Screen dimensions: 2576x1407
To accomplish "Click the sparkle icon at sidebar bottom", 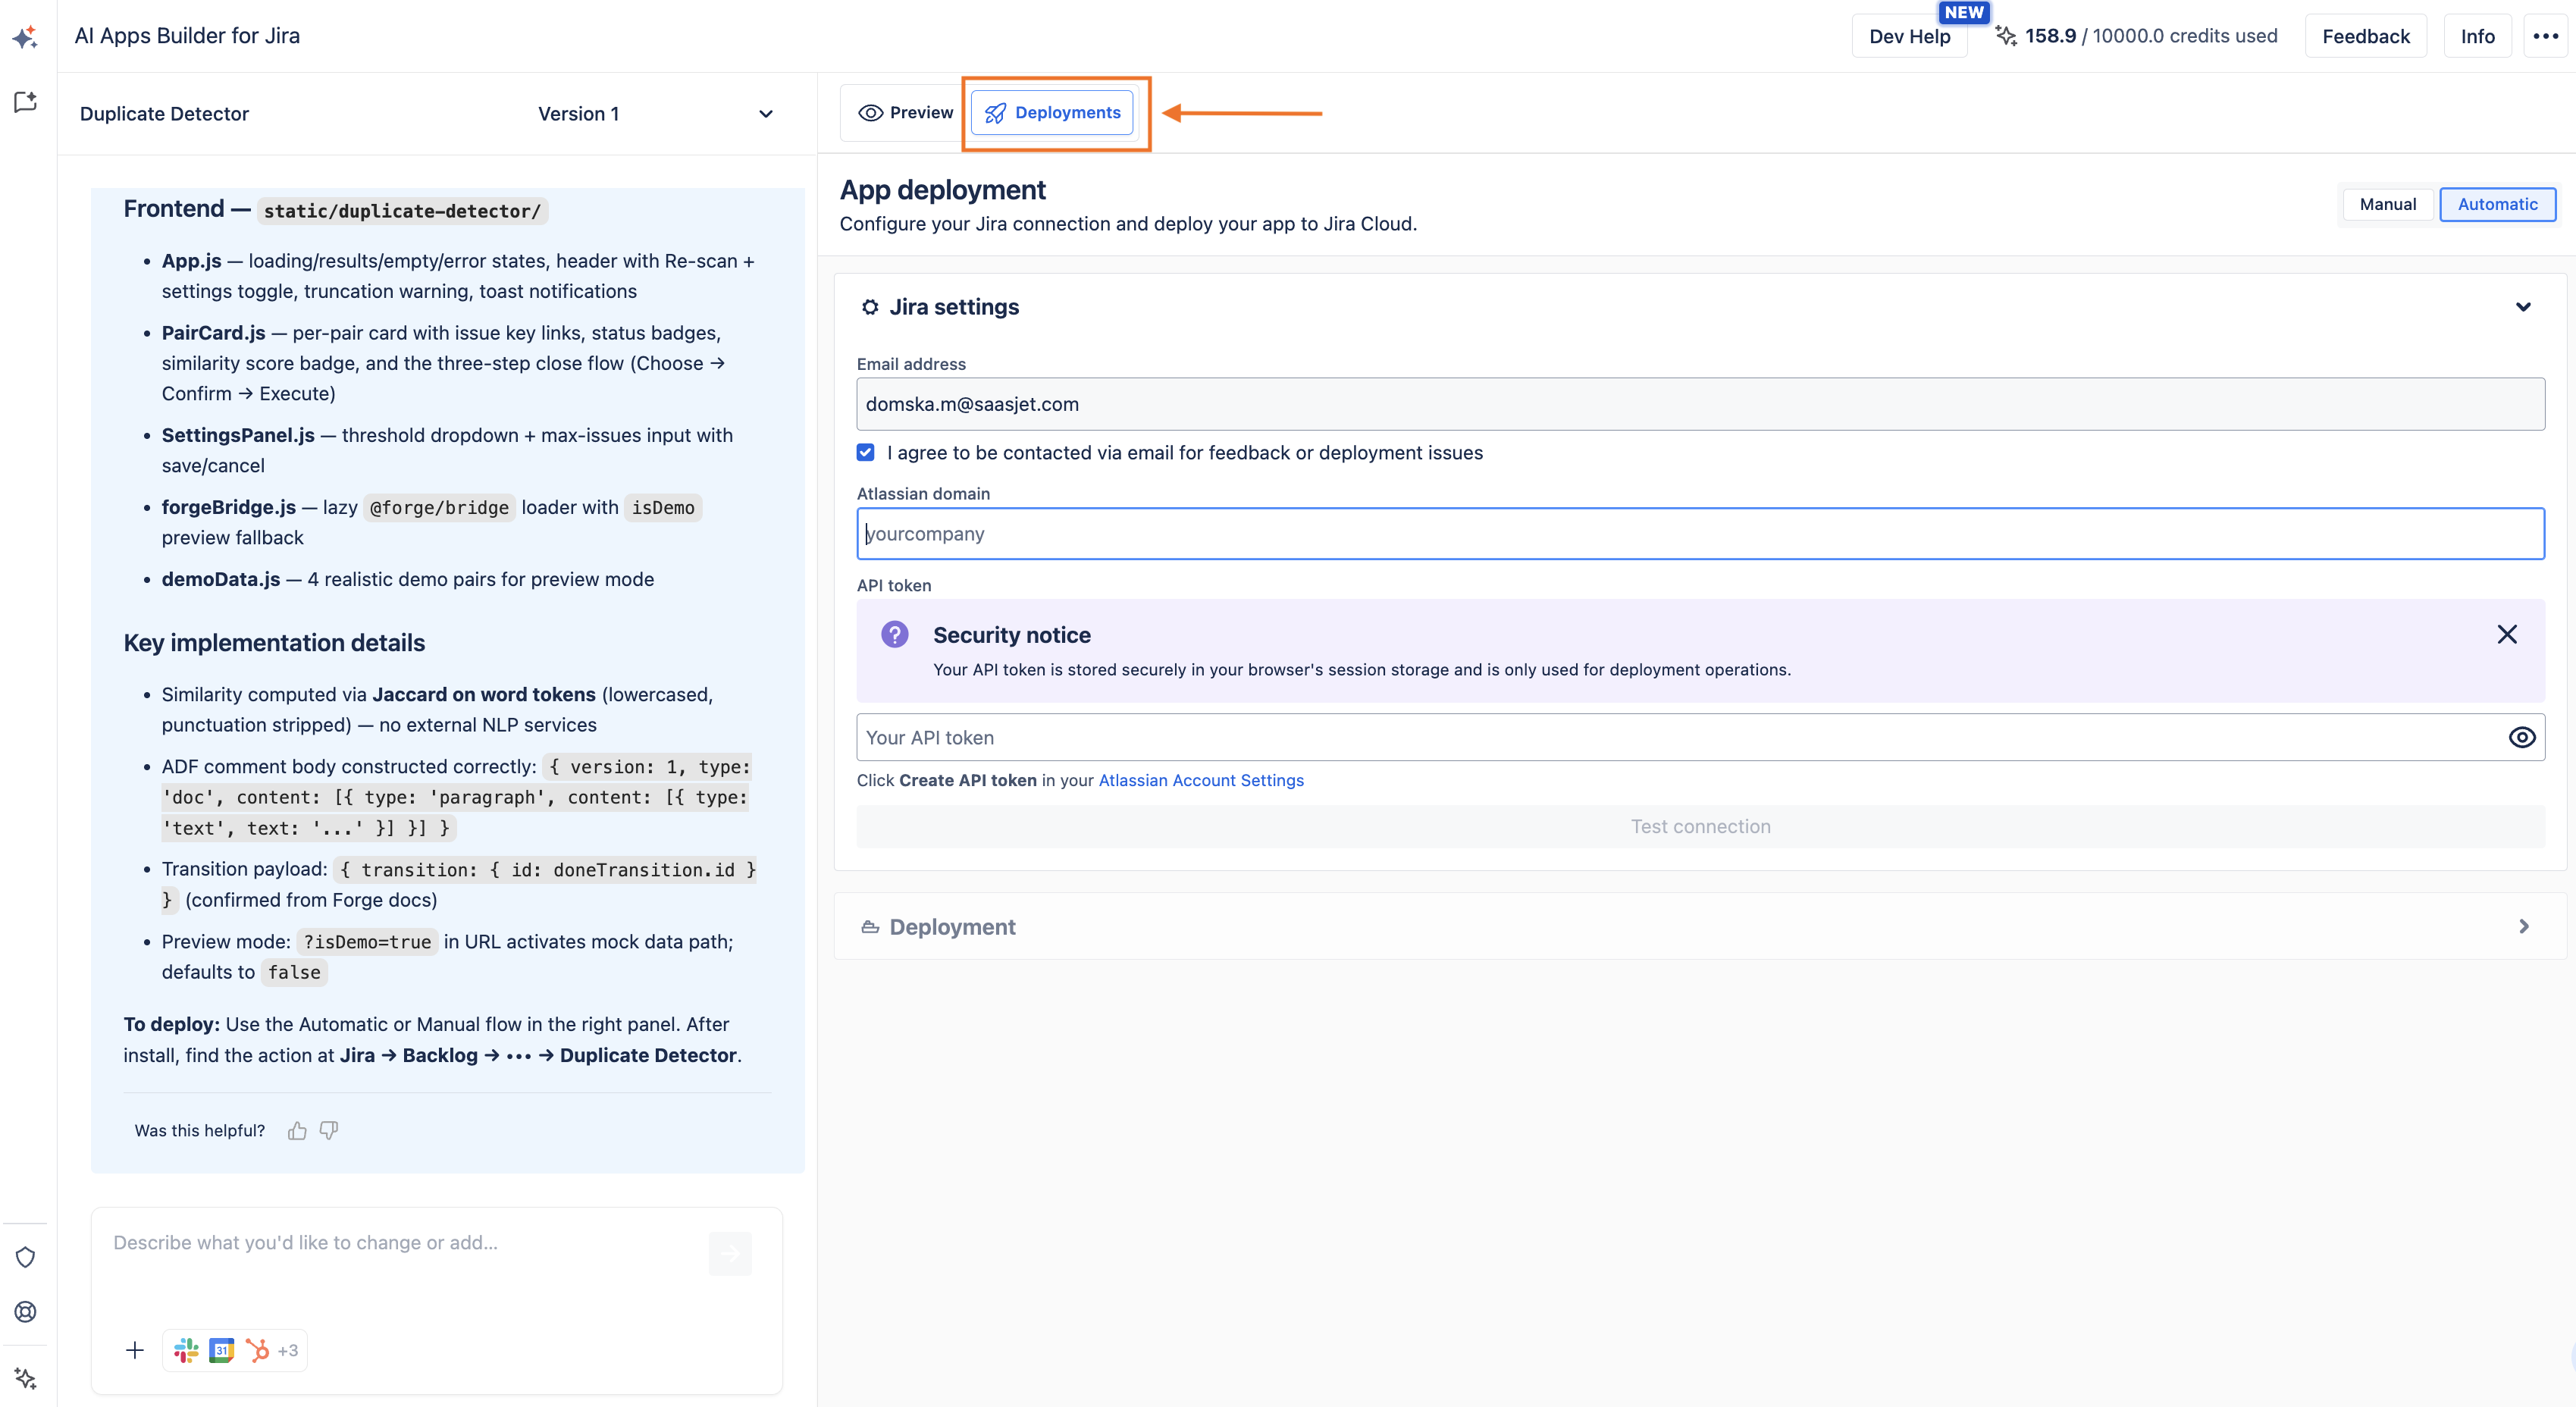I will tap(25, 1378).
